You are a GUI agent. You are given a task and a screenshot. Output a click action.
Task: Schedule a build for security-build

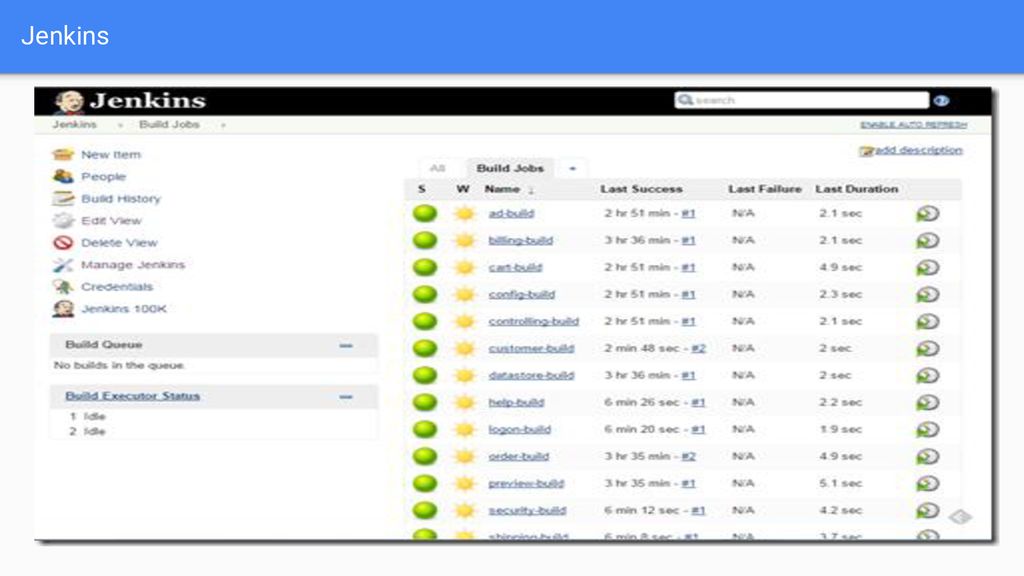(927, 511)
